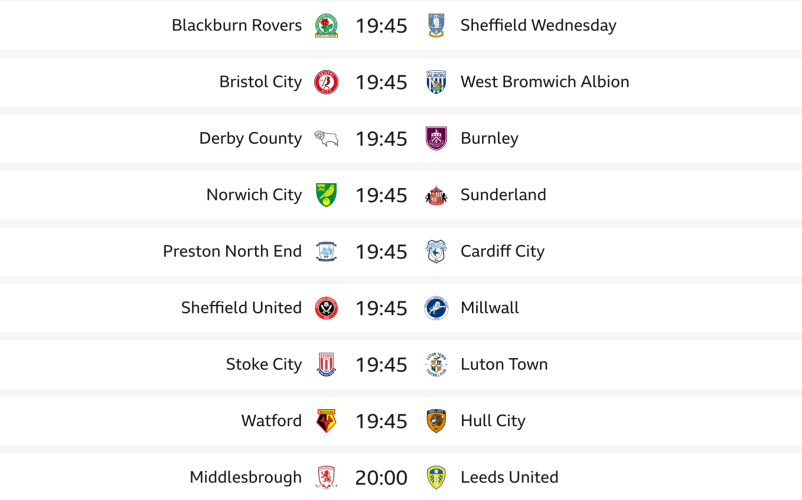The image size is (802, 500).
Task: Click the Sunderland club crest
Action: click(436, 195)
